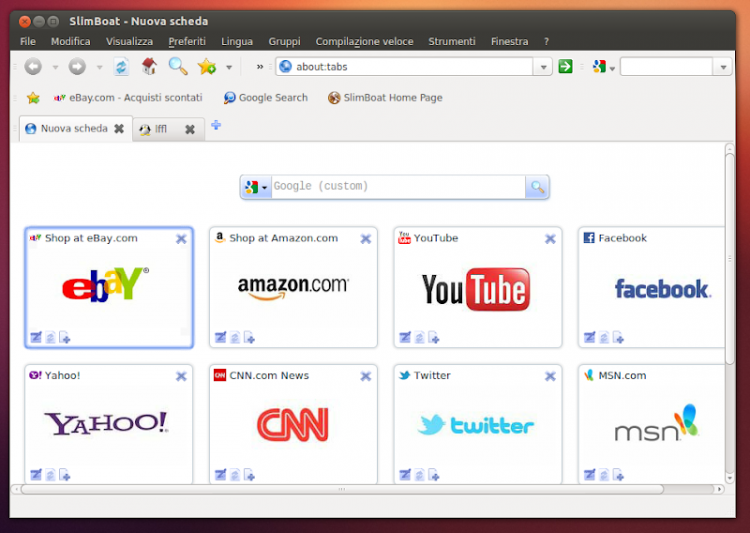Remove the Shop at eBay.com tile

pos(181,239)
